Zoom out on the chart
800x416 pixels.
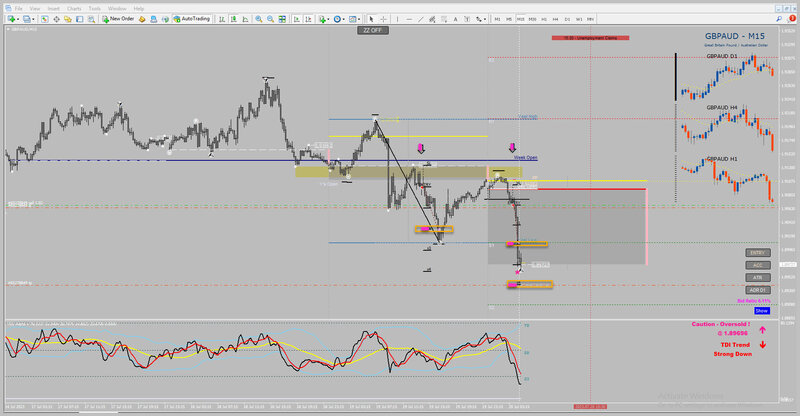tap(270, 19)
